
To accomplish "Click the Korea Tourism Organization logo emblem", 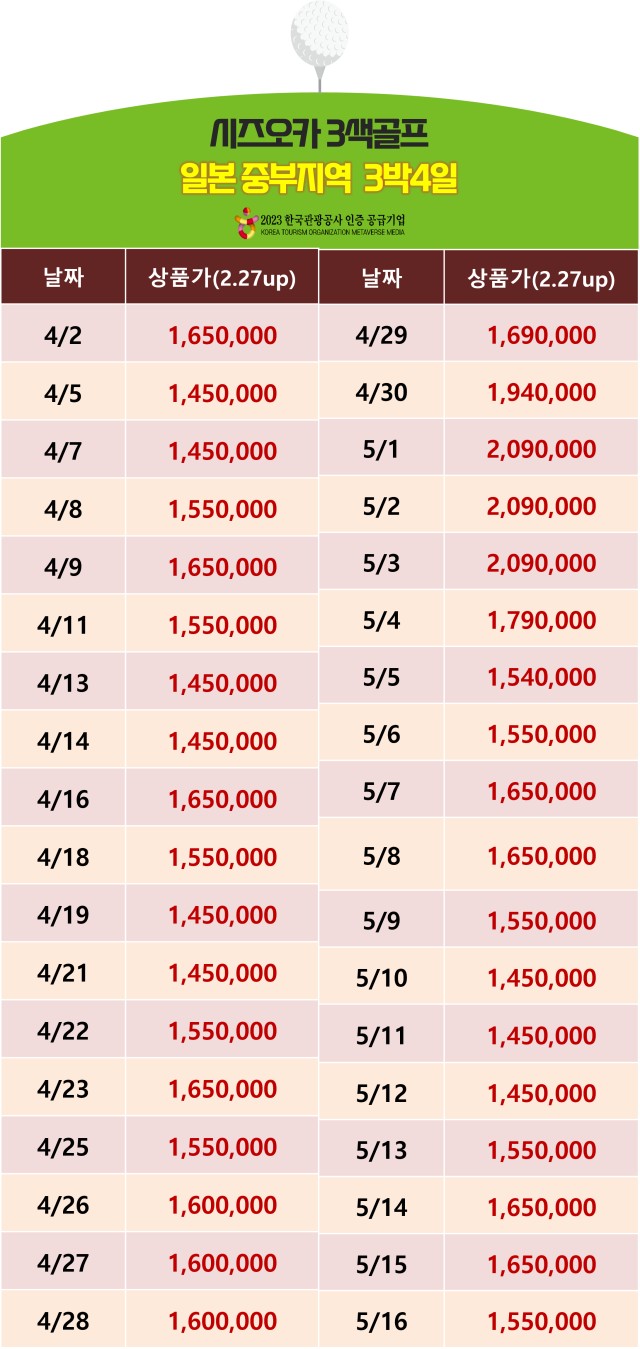I will (x=245, y=222).
